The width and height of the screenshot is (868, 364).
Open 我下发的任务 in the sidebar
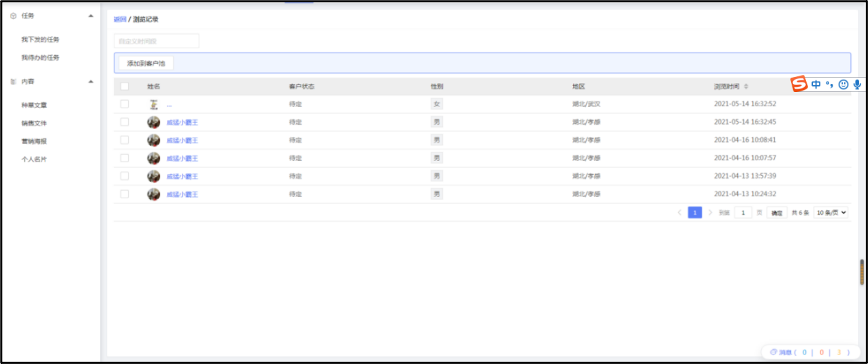(40, 39)
